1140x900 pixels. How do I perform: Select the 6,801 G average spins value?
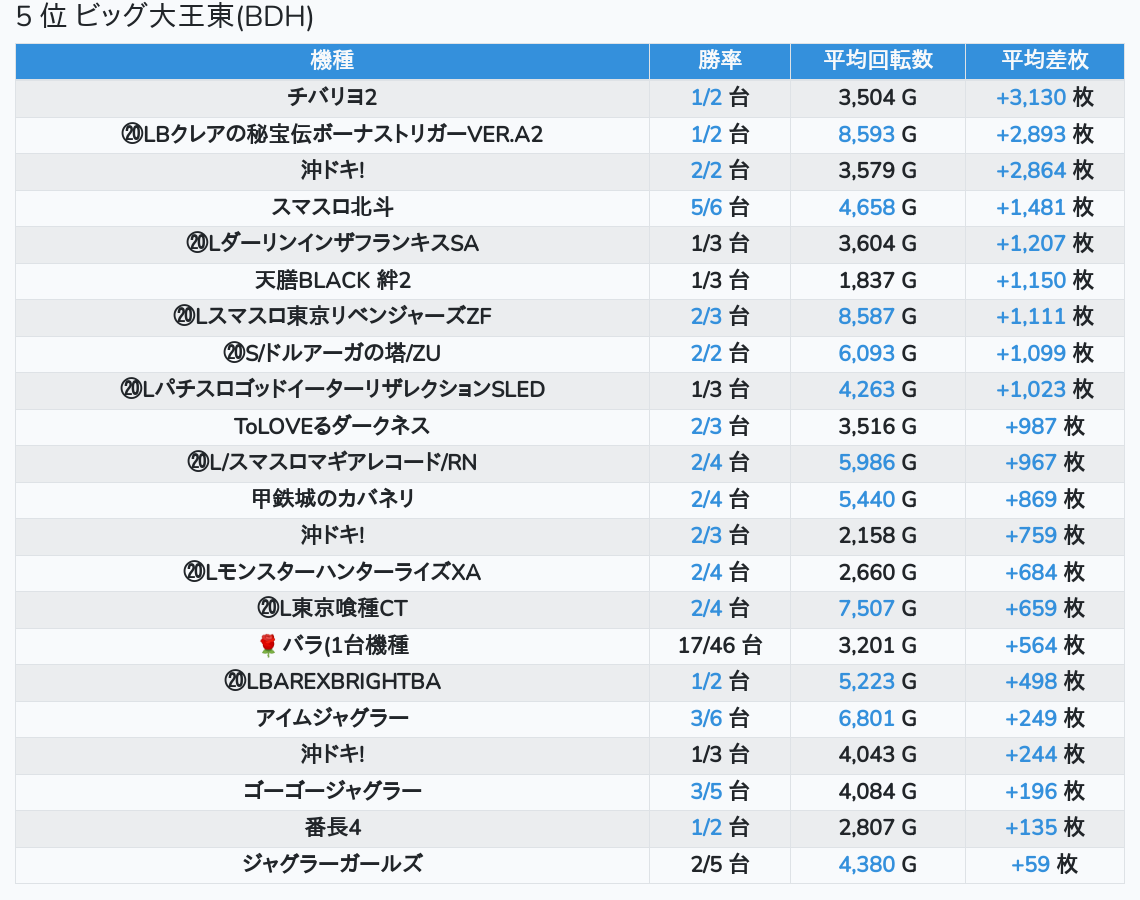(x=878, y=718)
